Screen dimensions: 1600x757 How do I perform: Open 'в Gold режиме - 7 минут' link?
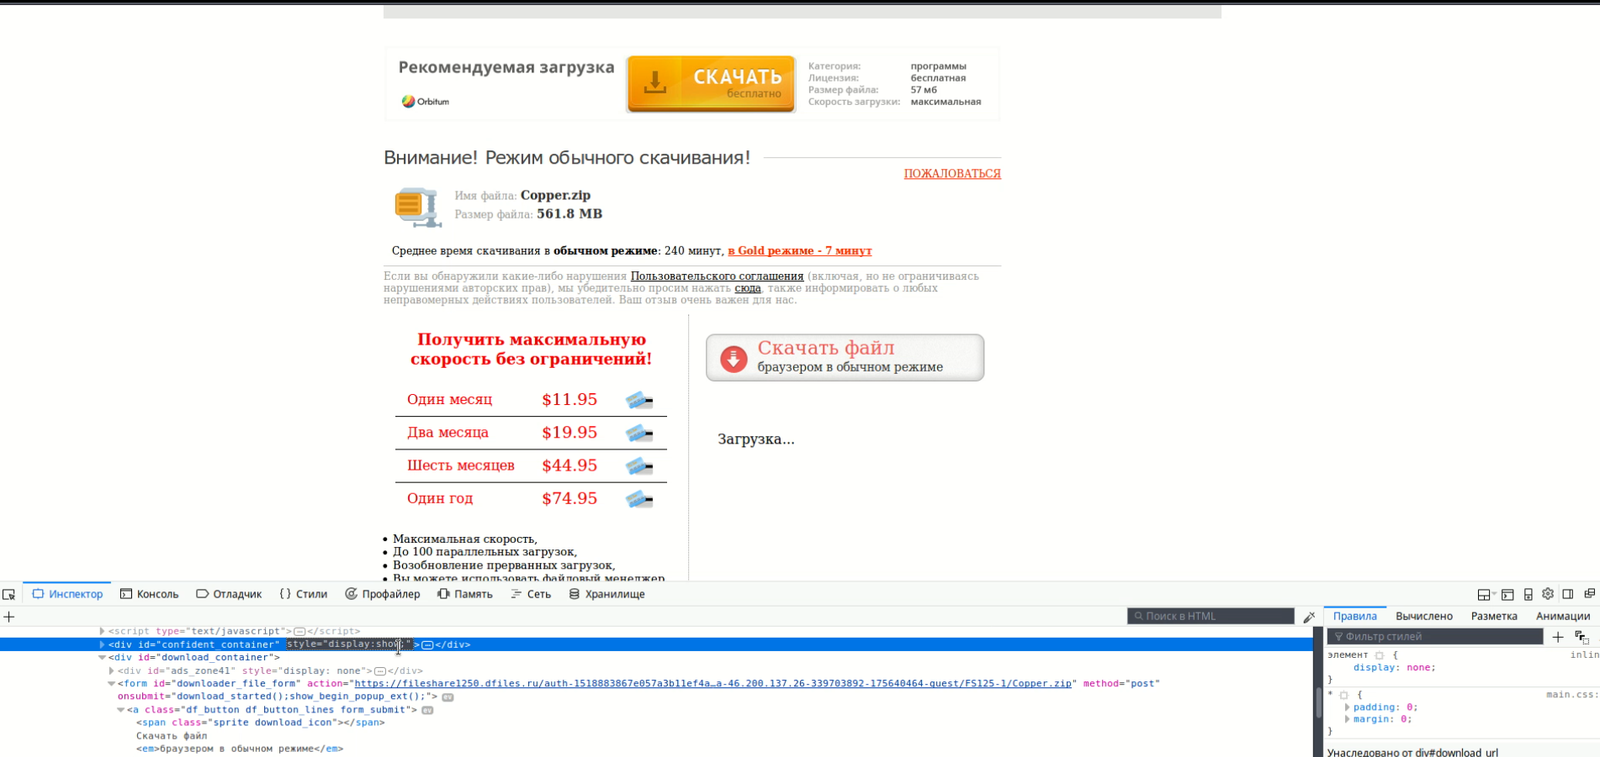pos(800,251)
